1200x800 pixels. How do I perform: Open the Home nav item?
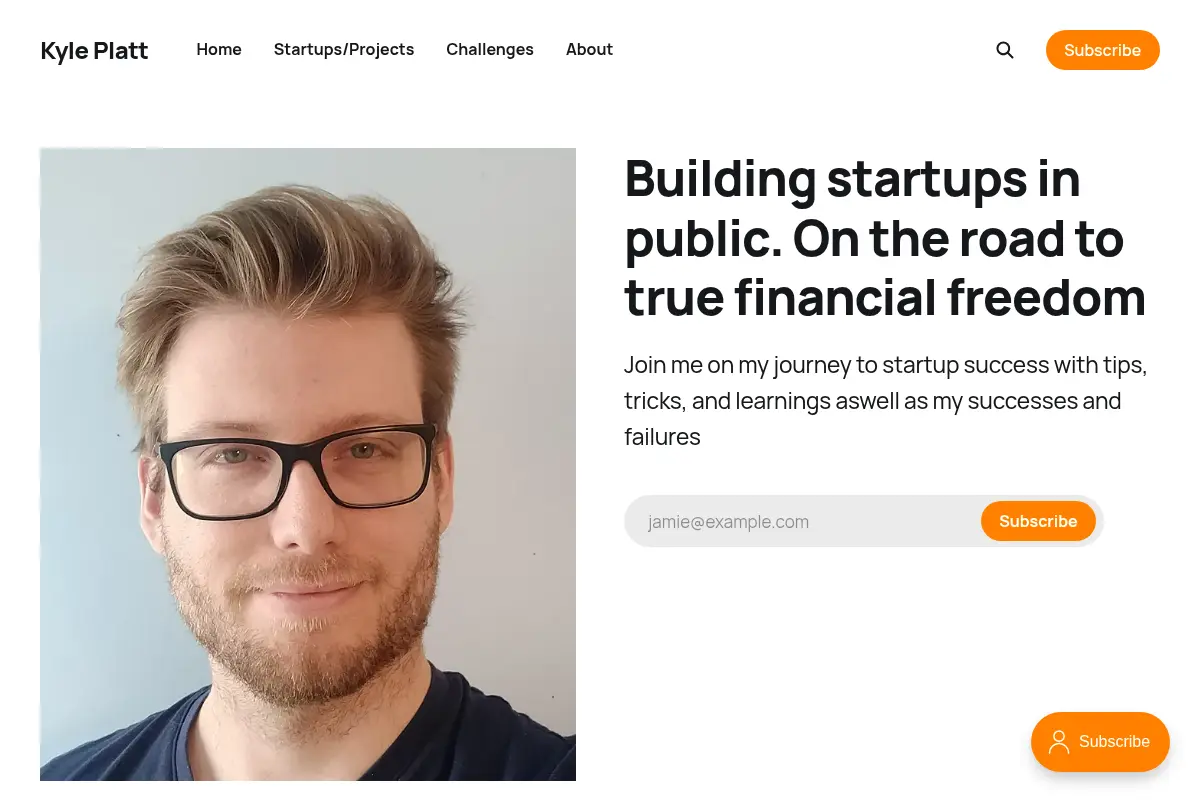(x=219, y=49)
